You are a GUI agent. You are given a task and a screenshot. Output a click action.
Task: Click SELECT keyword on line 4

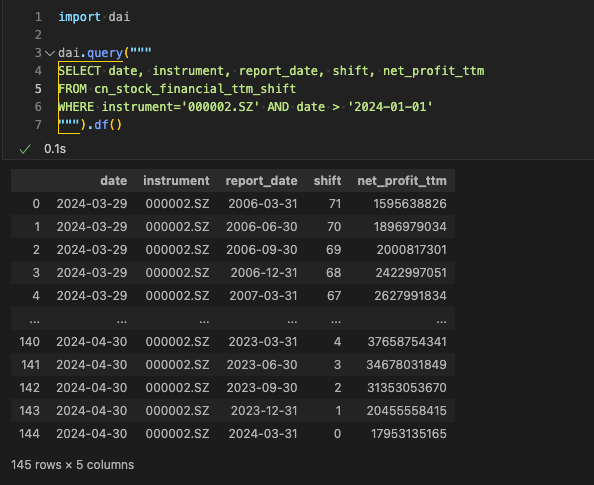80,71
